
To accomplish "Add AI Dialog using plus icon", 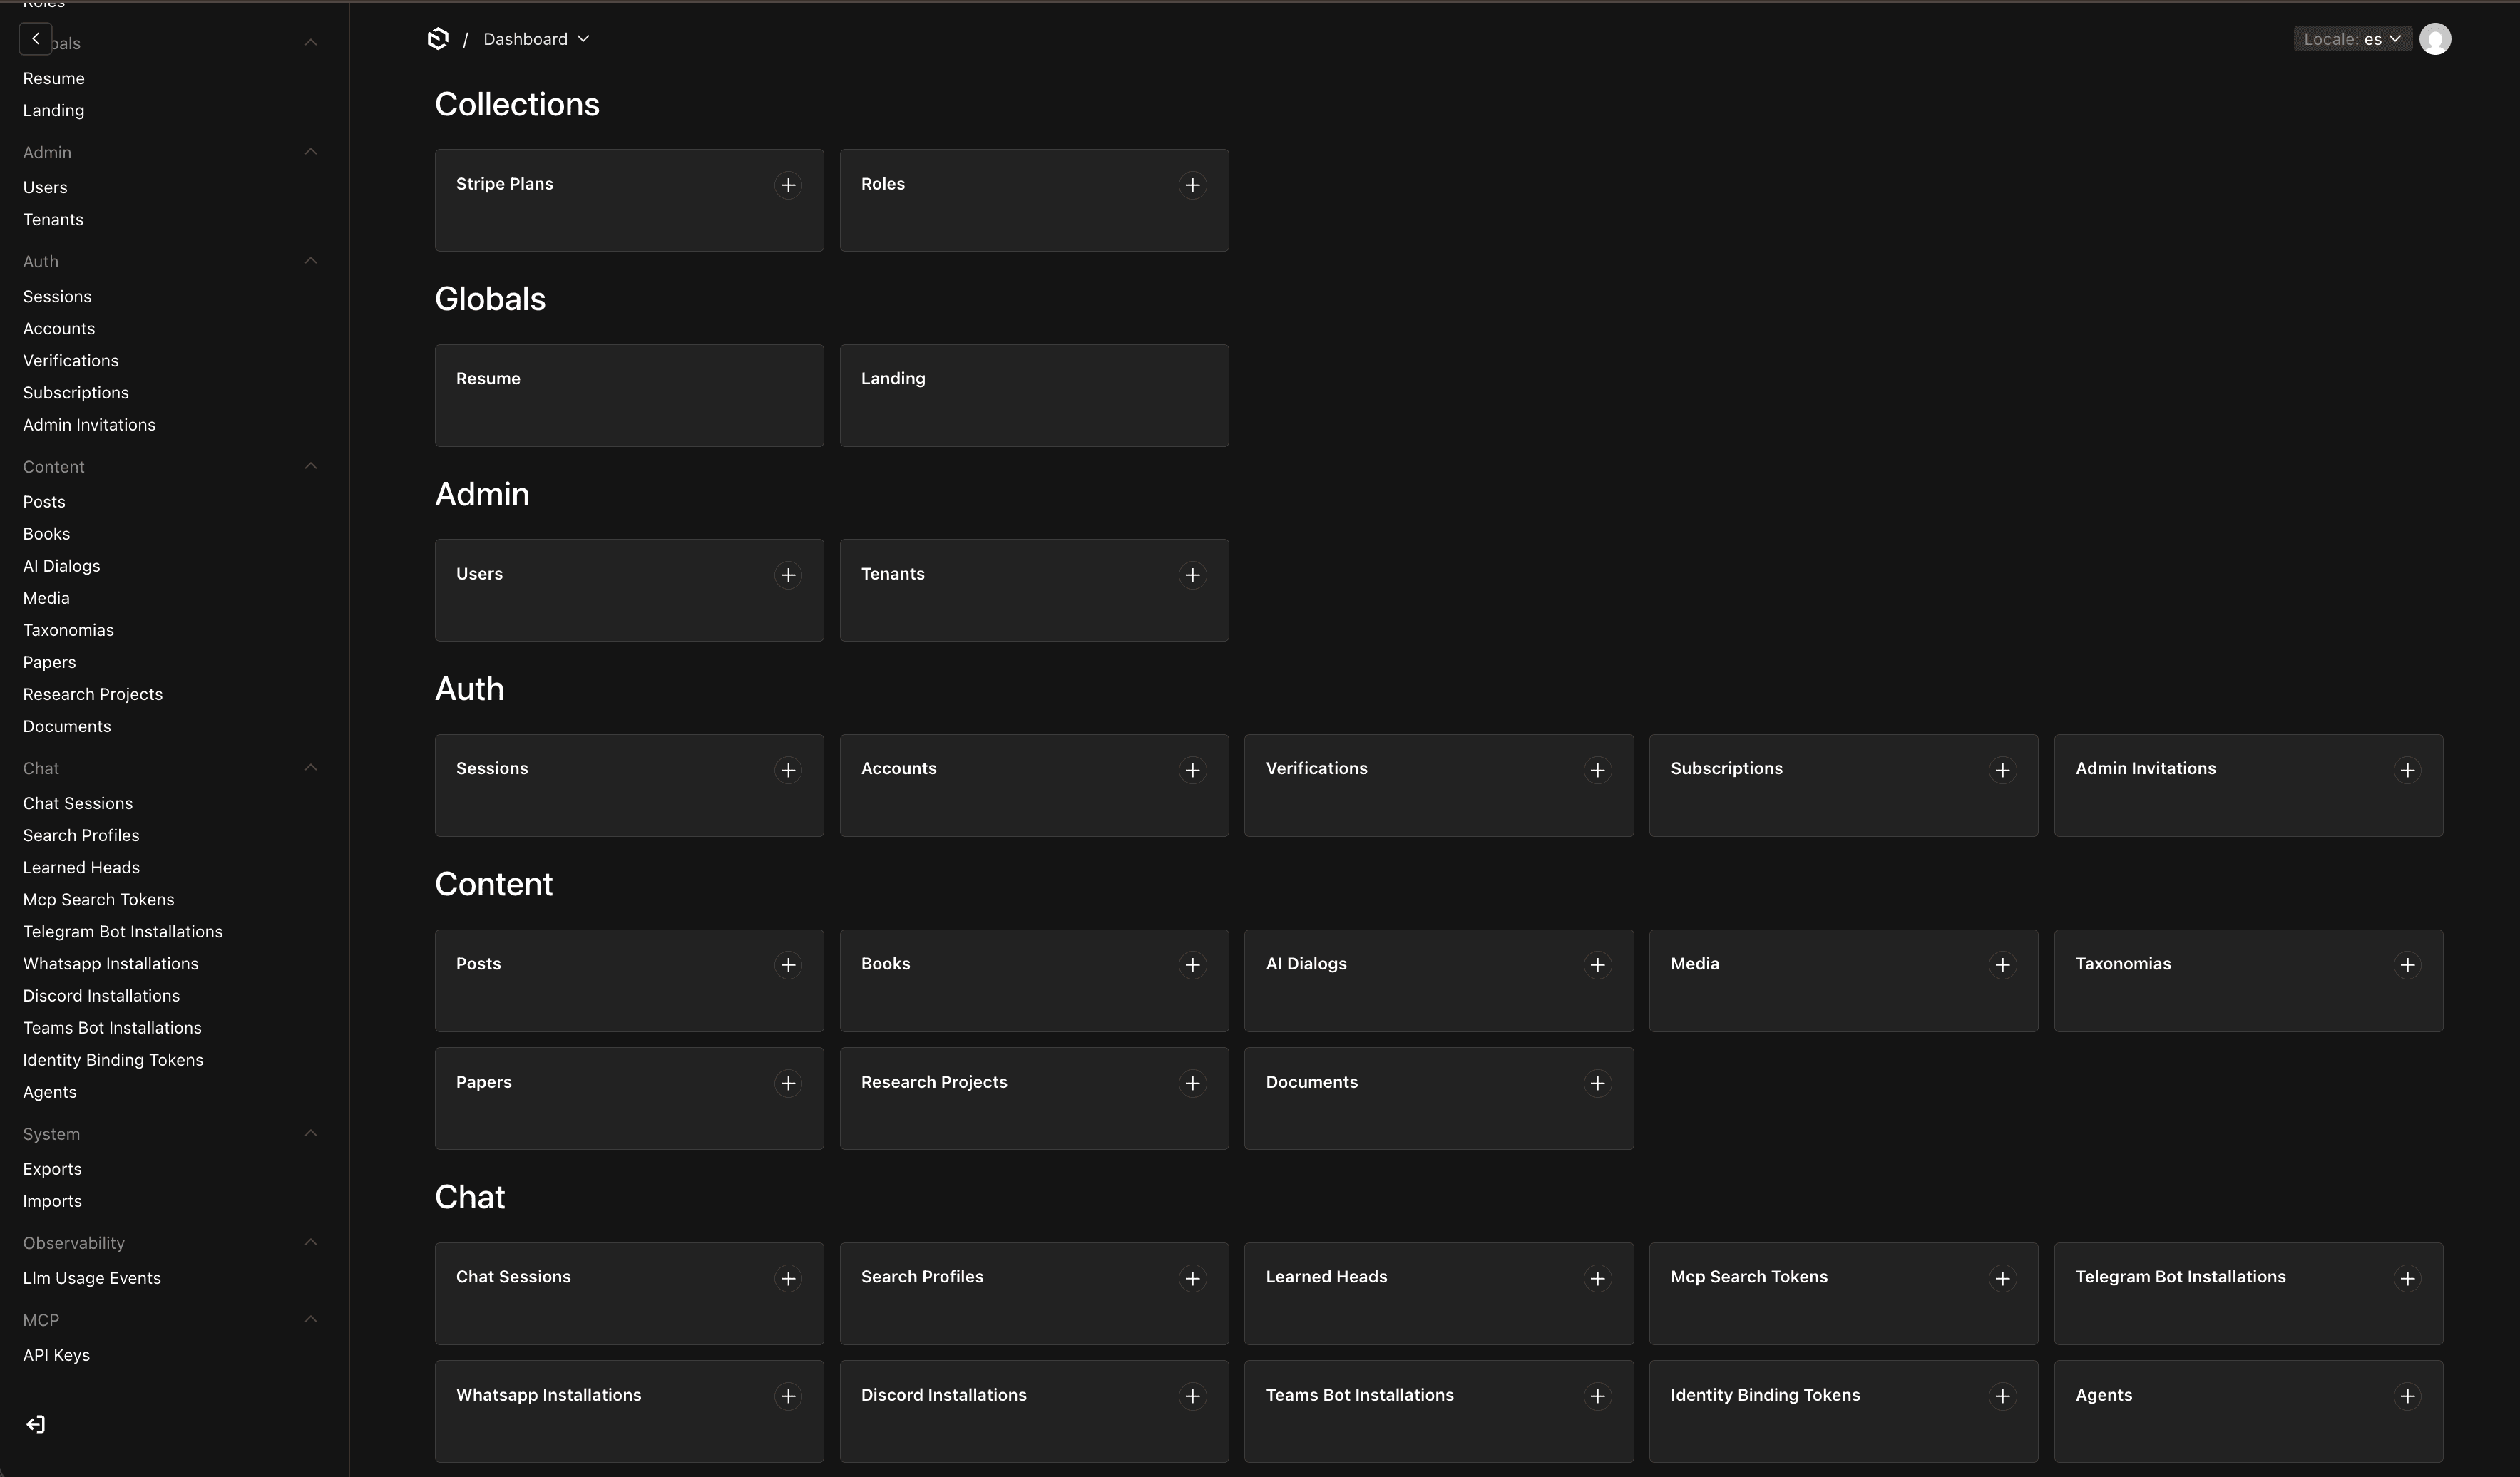I will pyautogui.click(x=1597, y=965).
